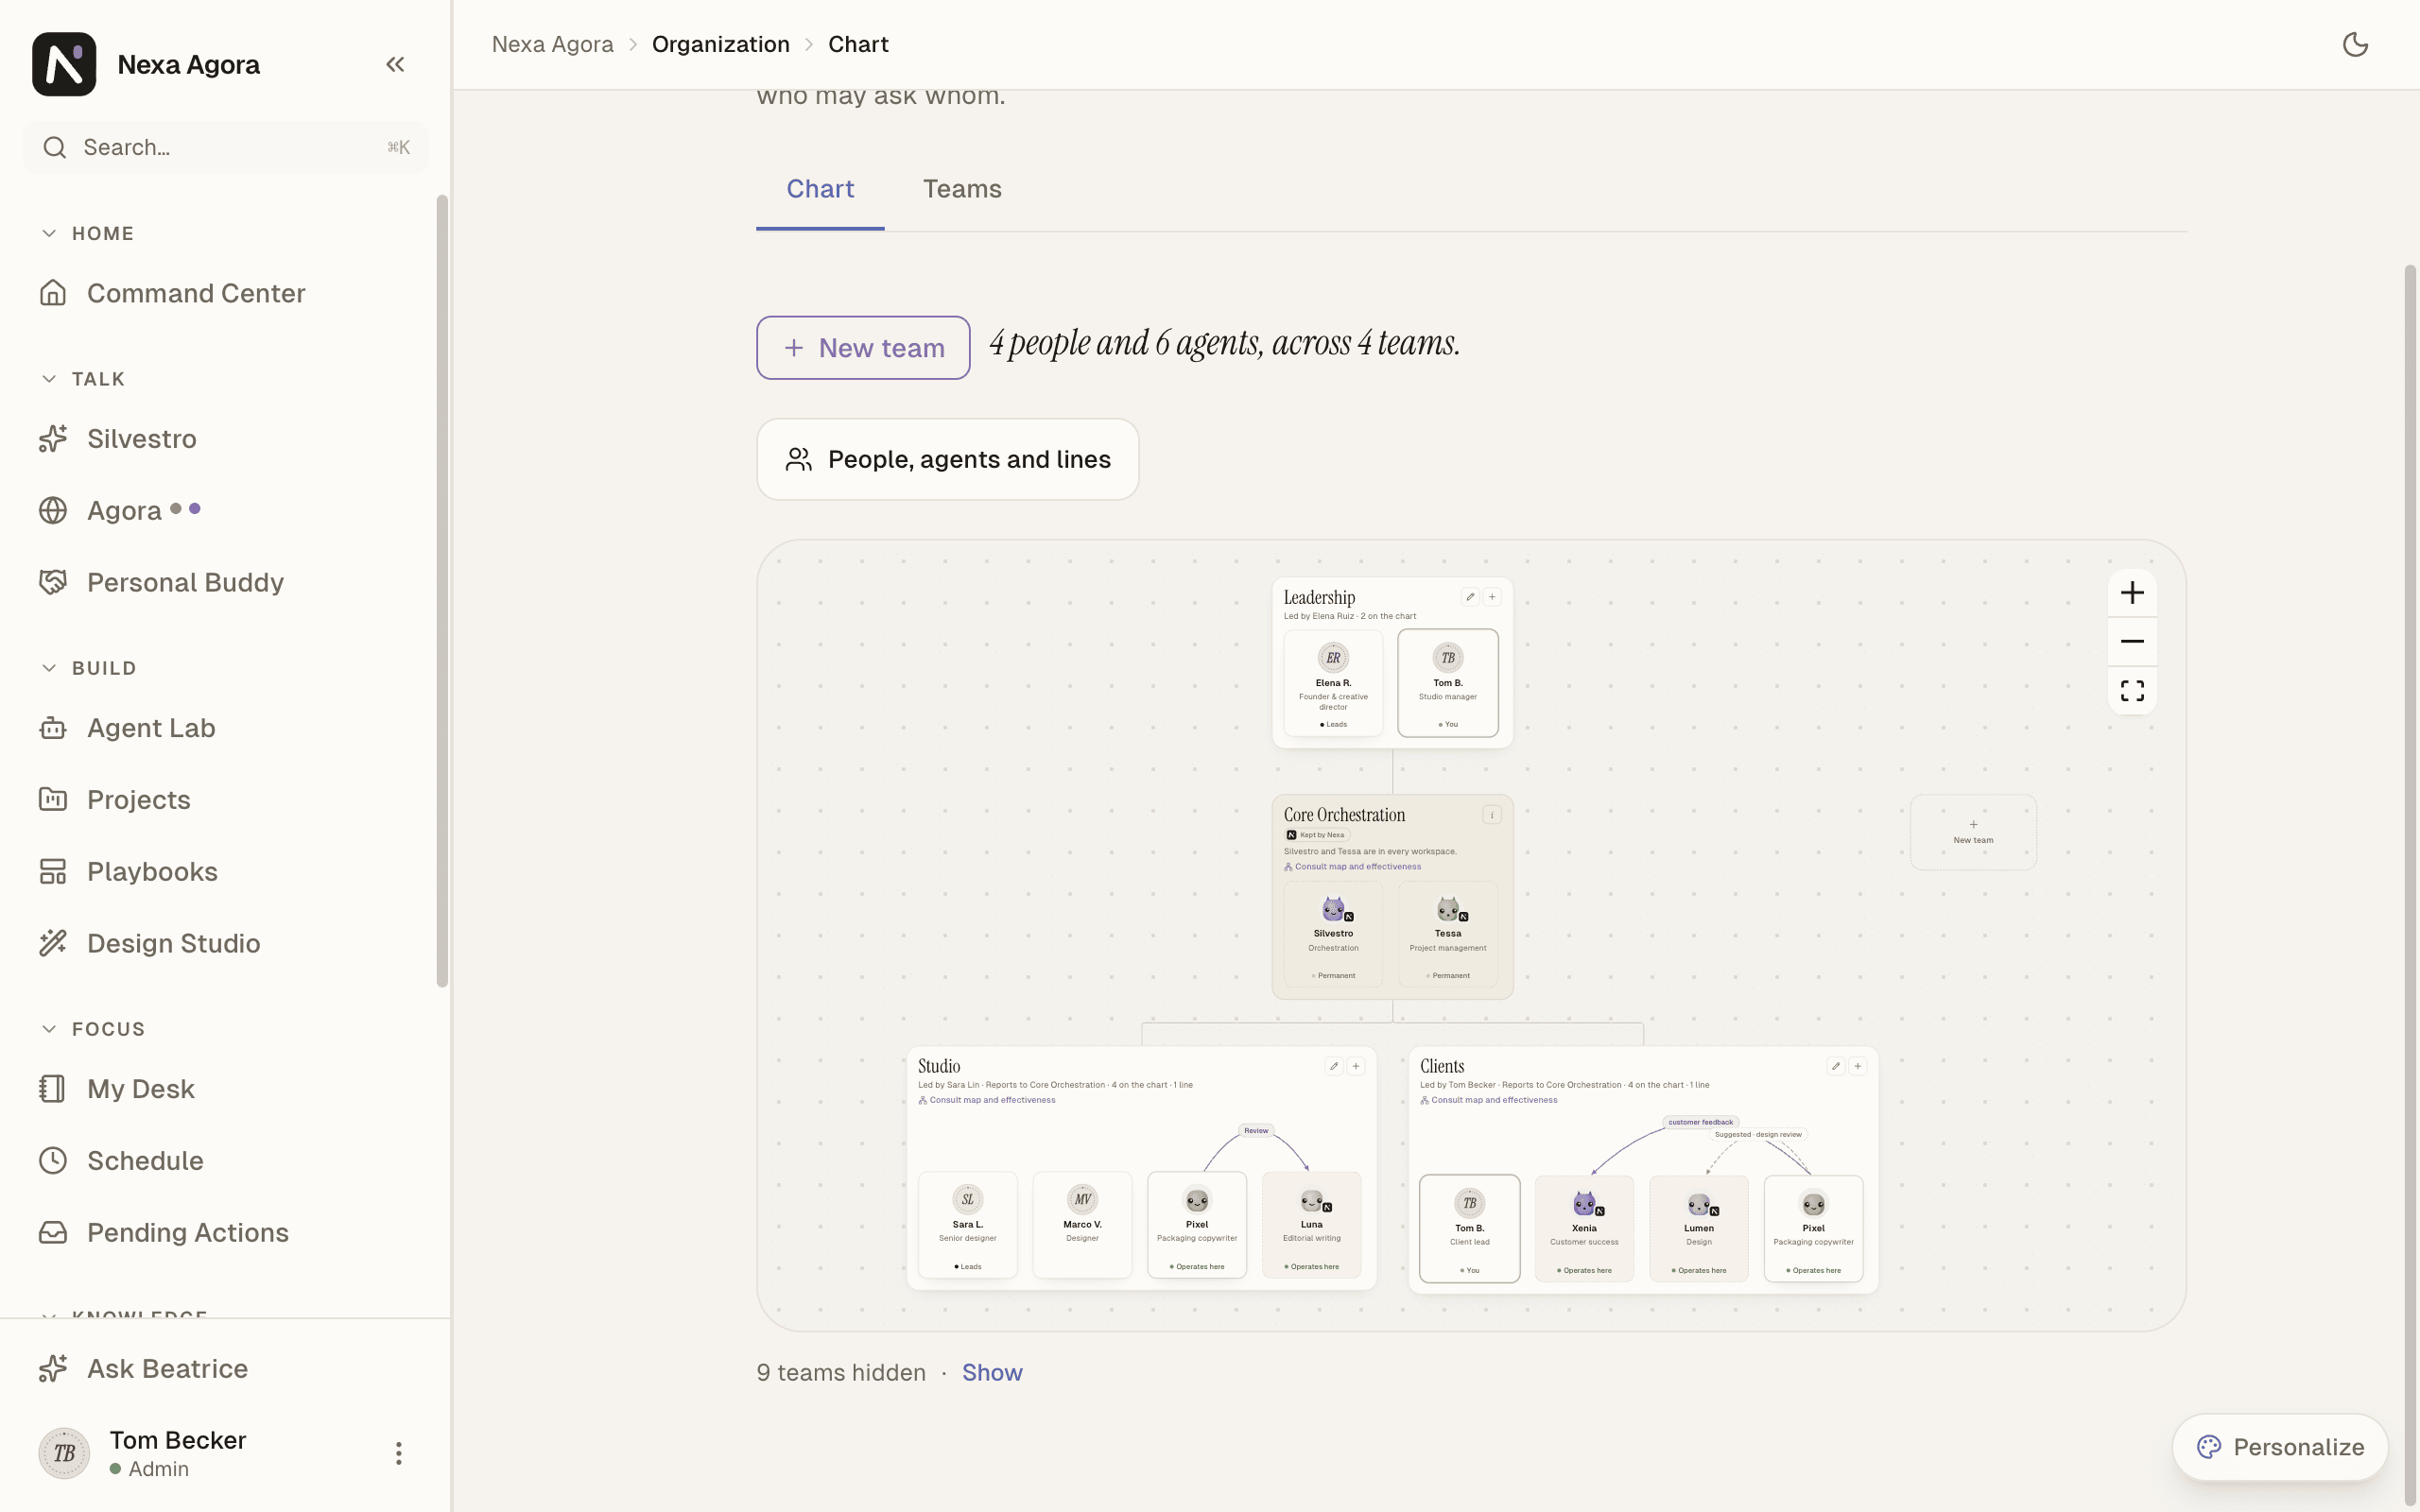Go to Organization breadcrumb
The width and height of the screenshot is (2420, 1512).
(x=721, y=45)
